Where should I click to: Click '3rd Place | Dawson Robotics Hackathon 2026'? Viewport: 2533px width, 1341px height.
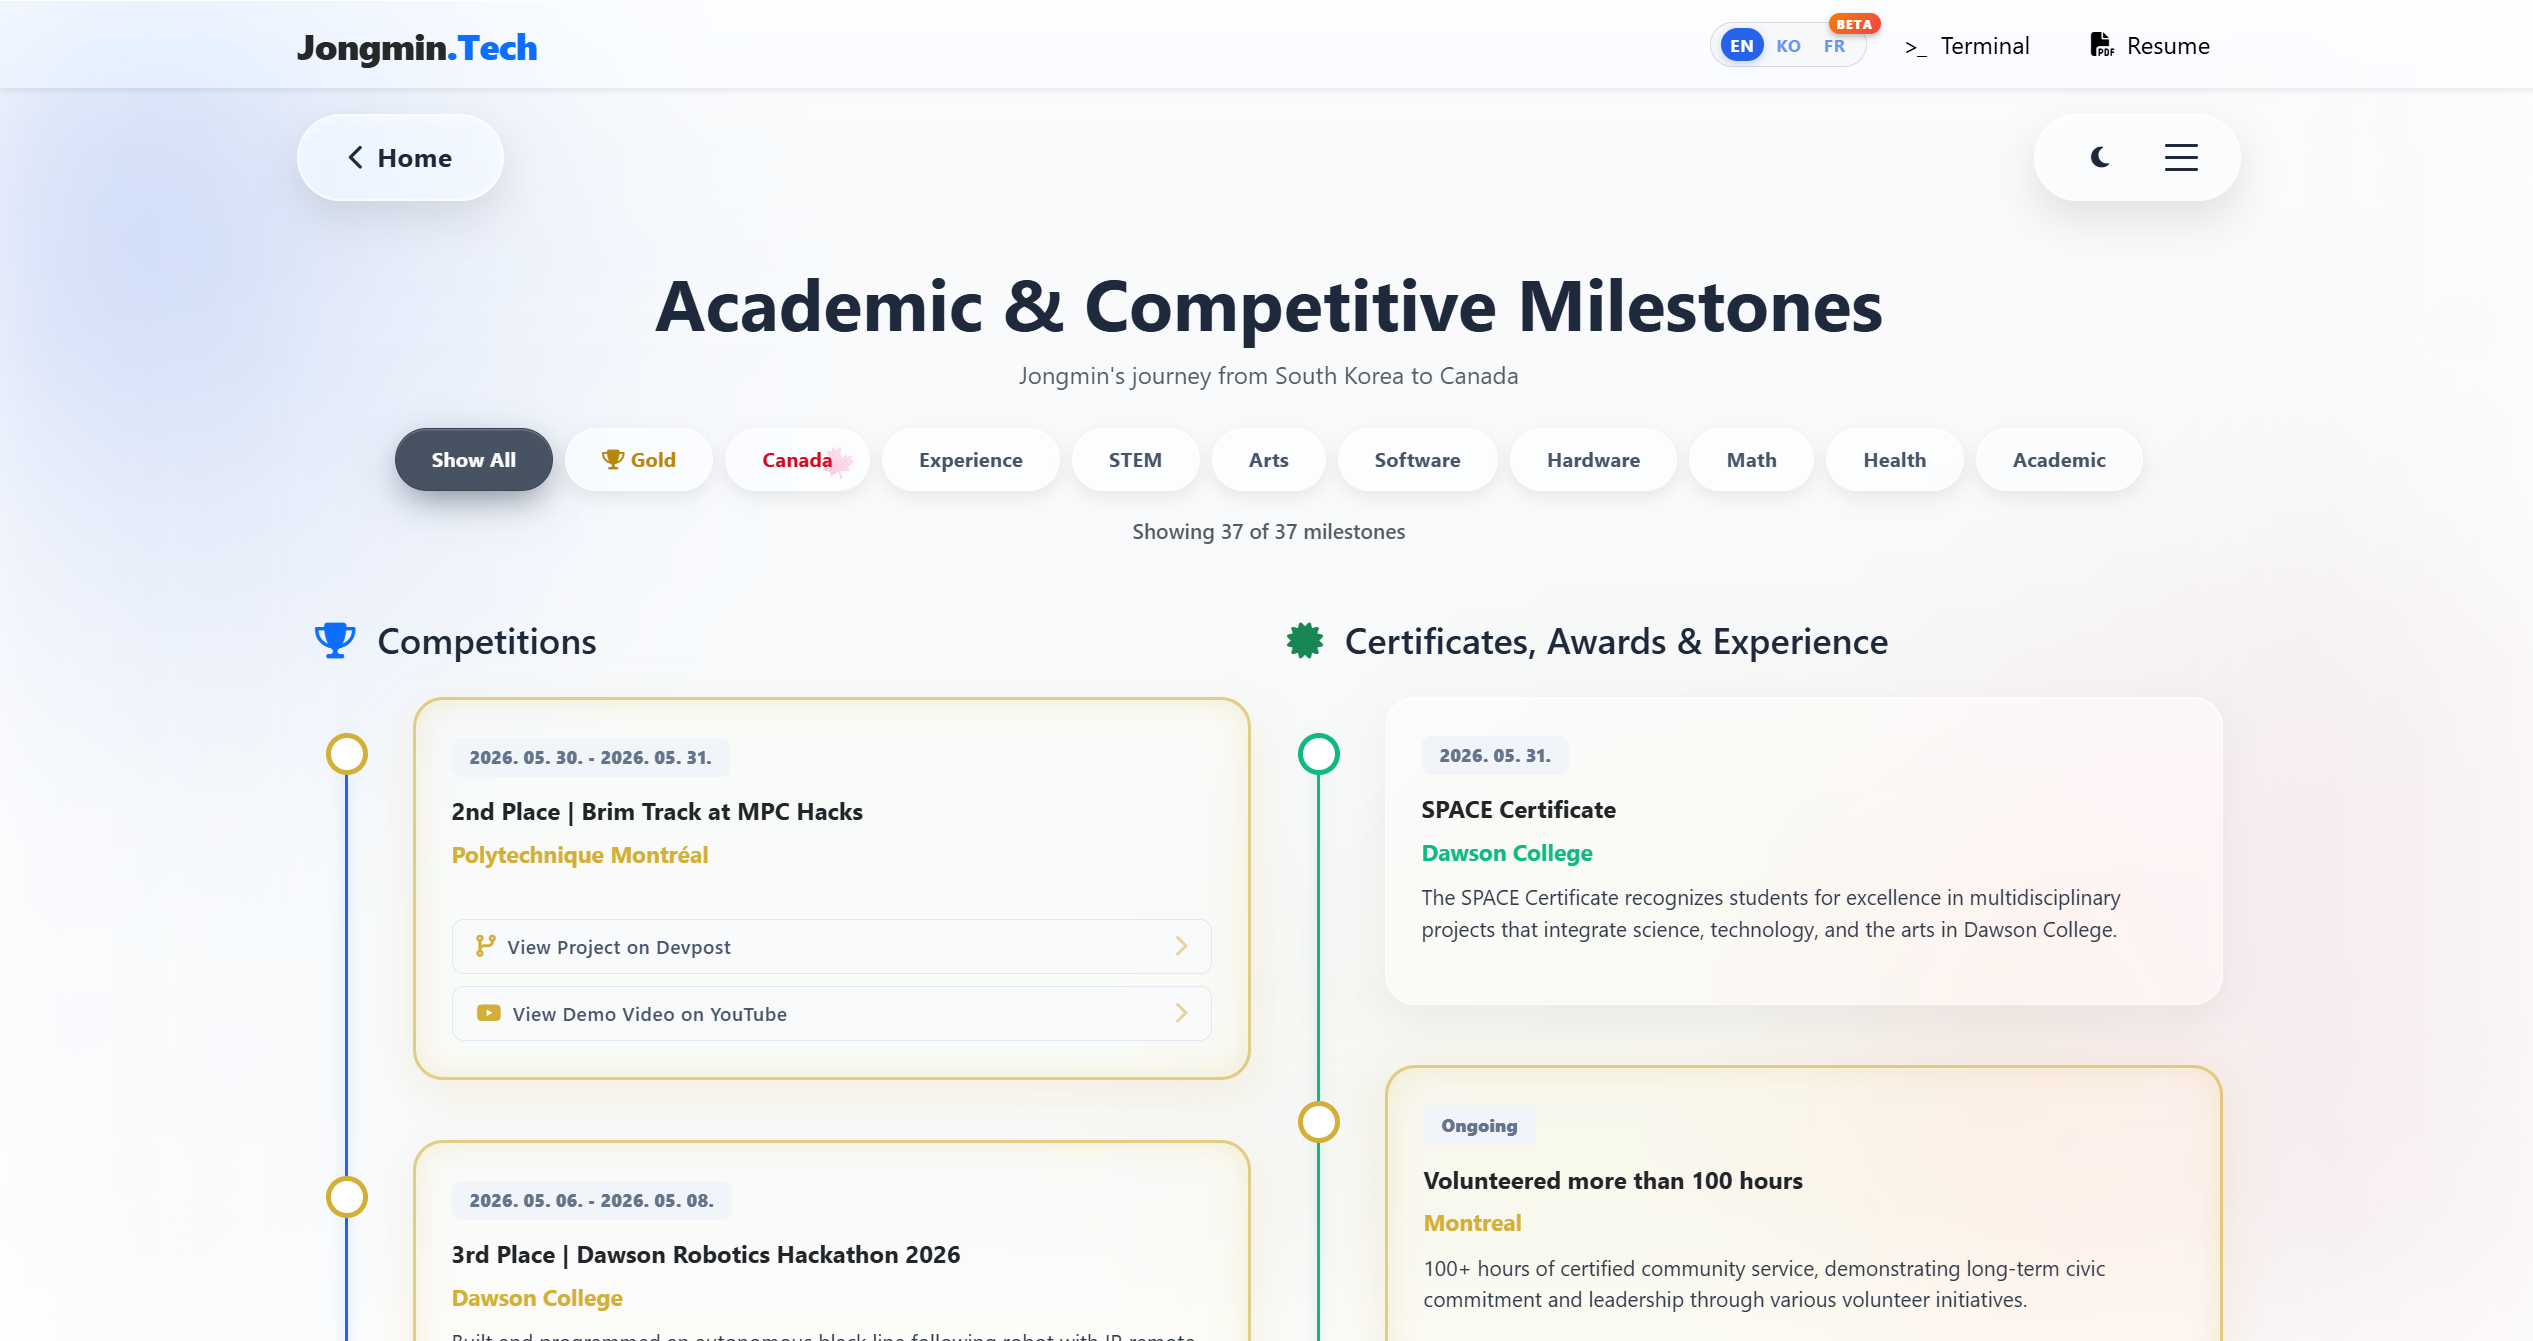tap(706, 1254)
